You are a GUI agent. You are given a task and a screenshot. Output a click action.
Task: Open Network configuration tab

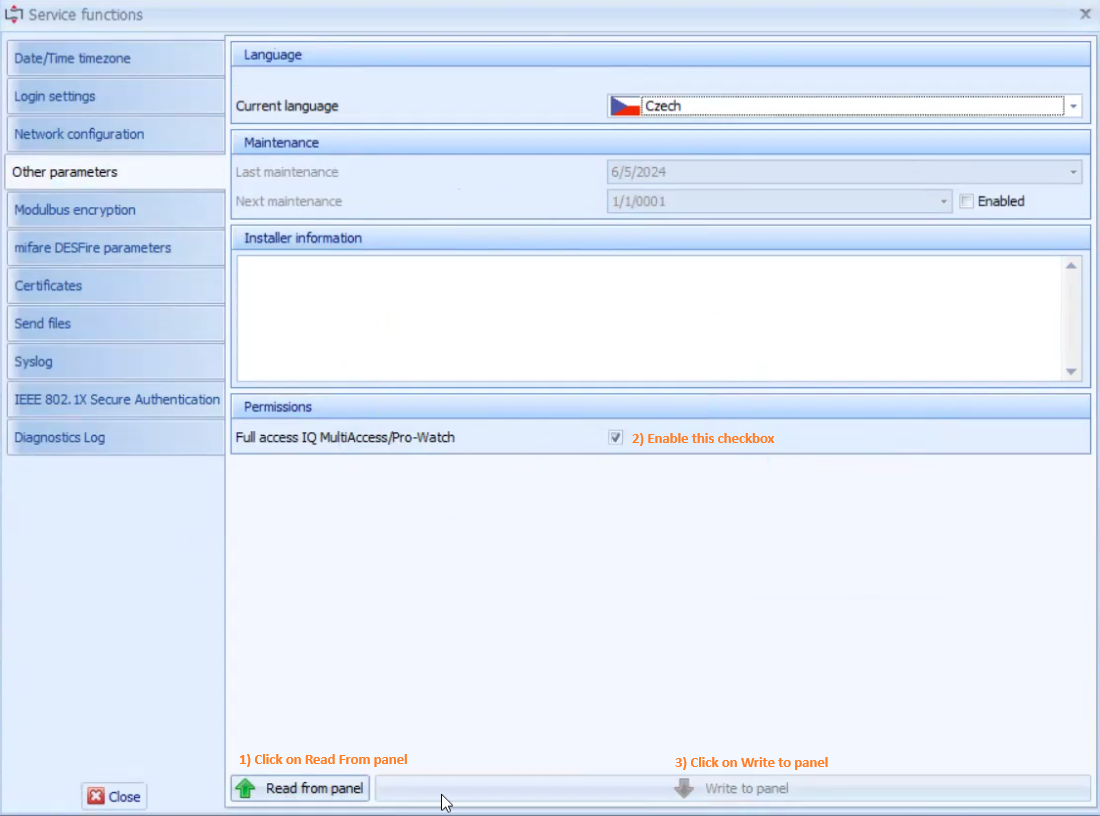(116, 134)
